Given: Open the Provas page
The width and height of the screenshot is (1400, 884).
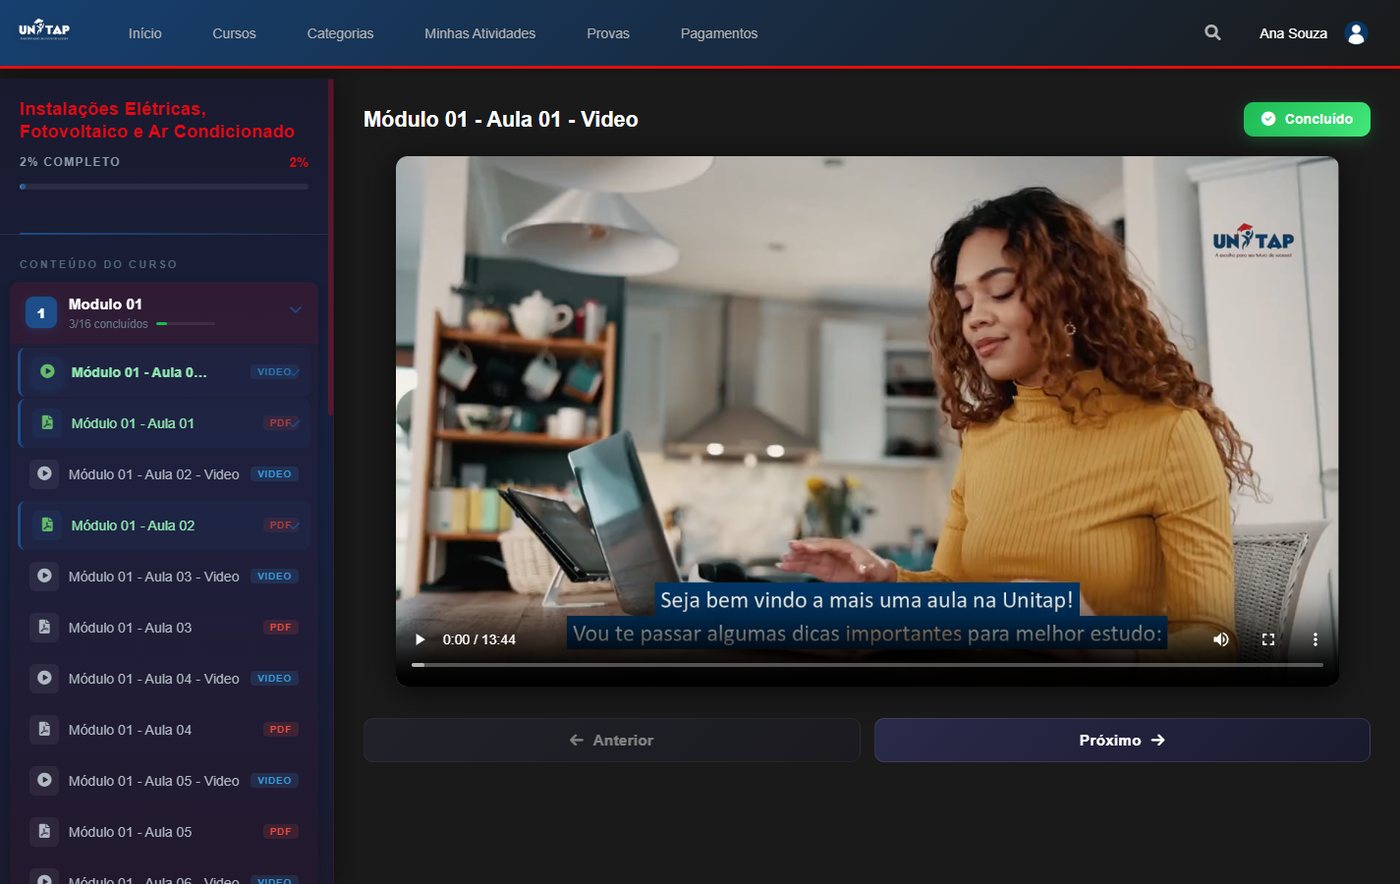Looking at the screenshot, I should (x=608, y=33).
